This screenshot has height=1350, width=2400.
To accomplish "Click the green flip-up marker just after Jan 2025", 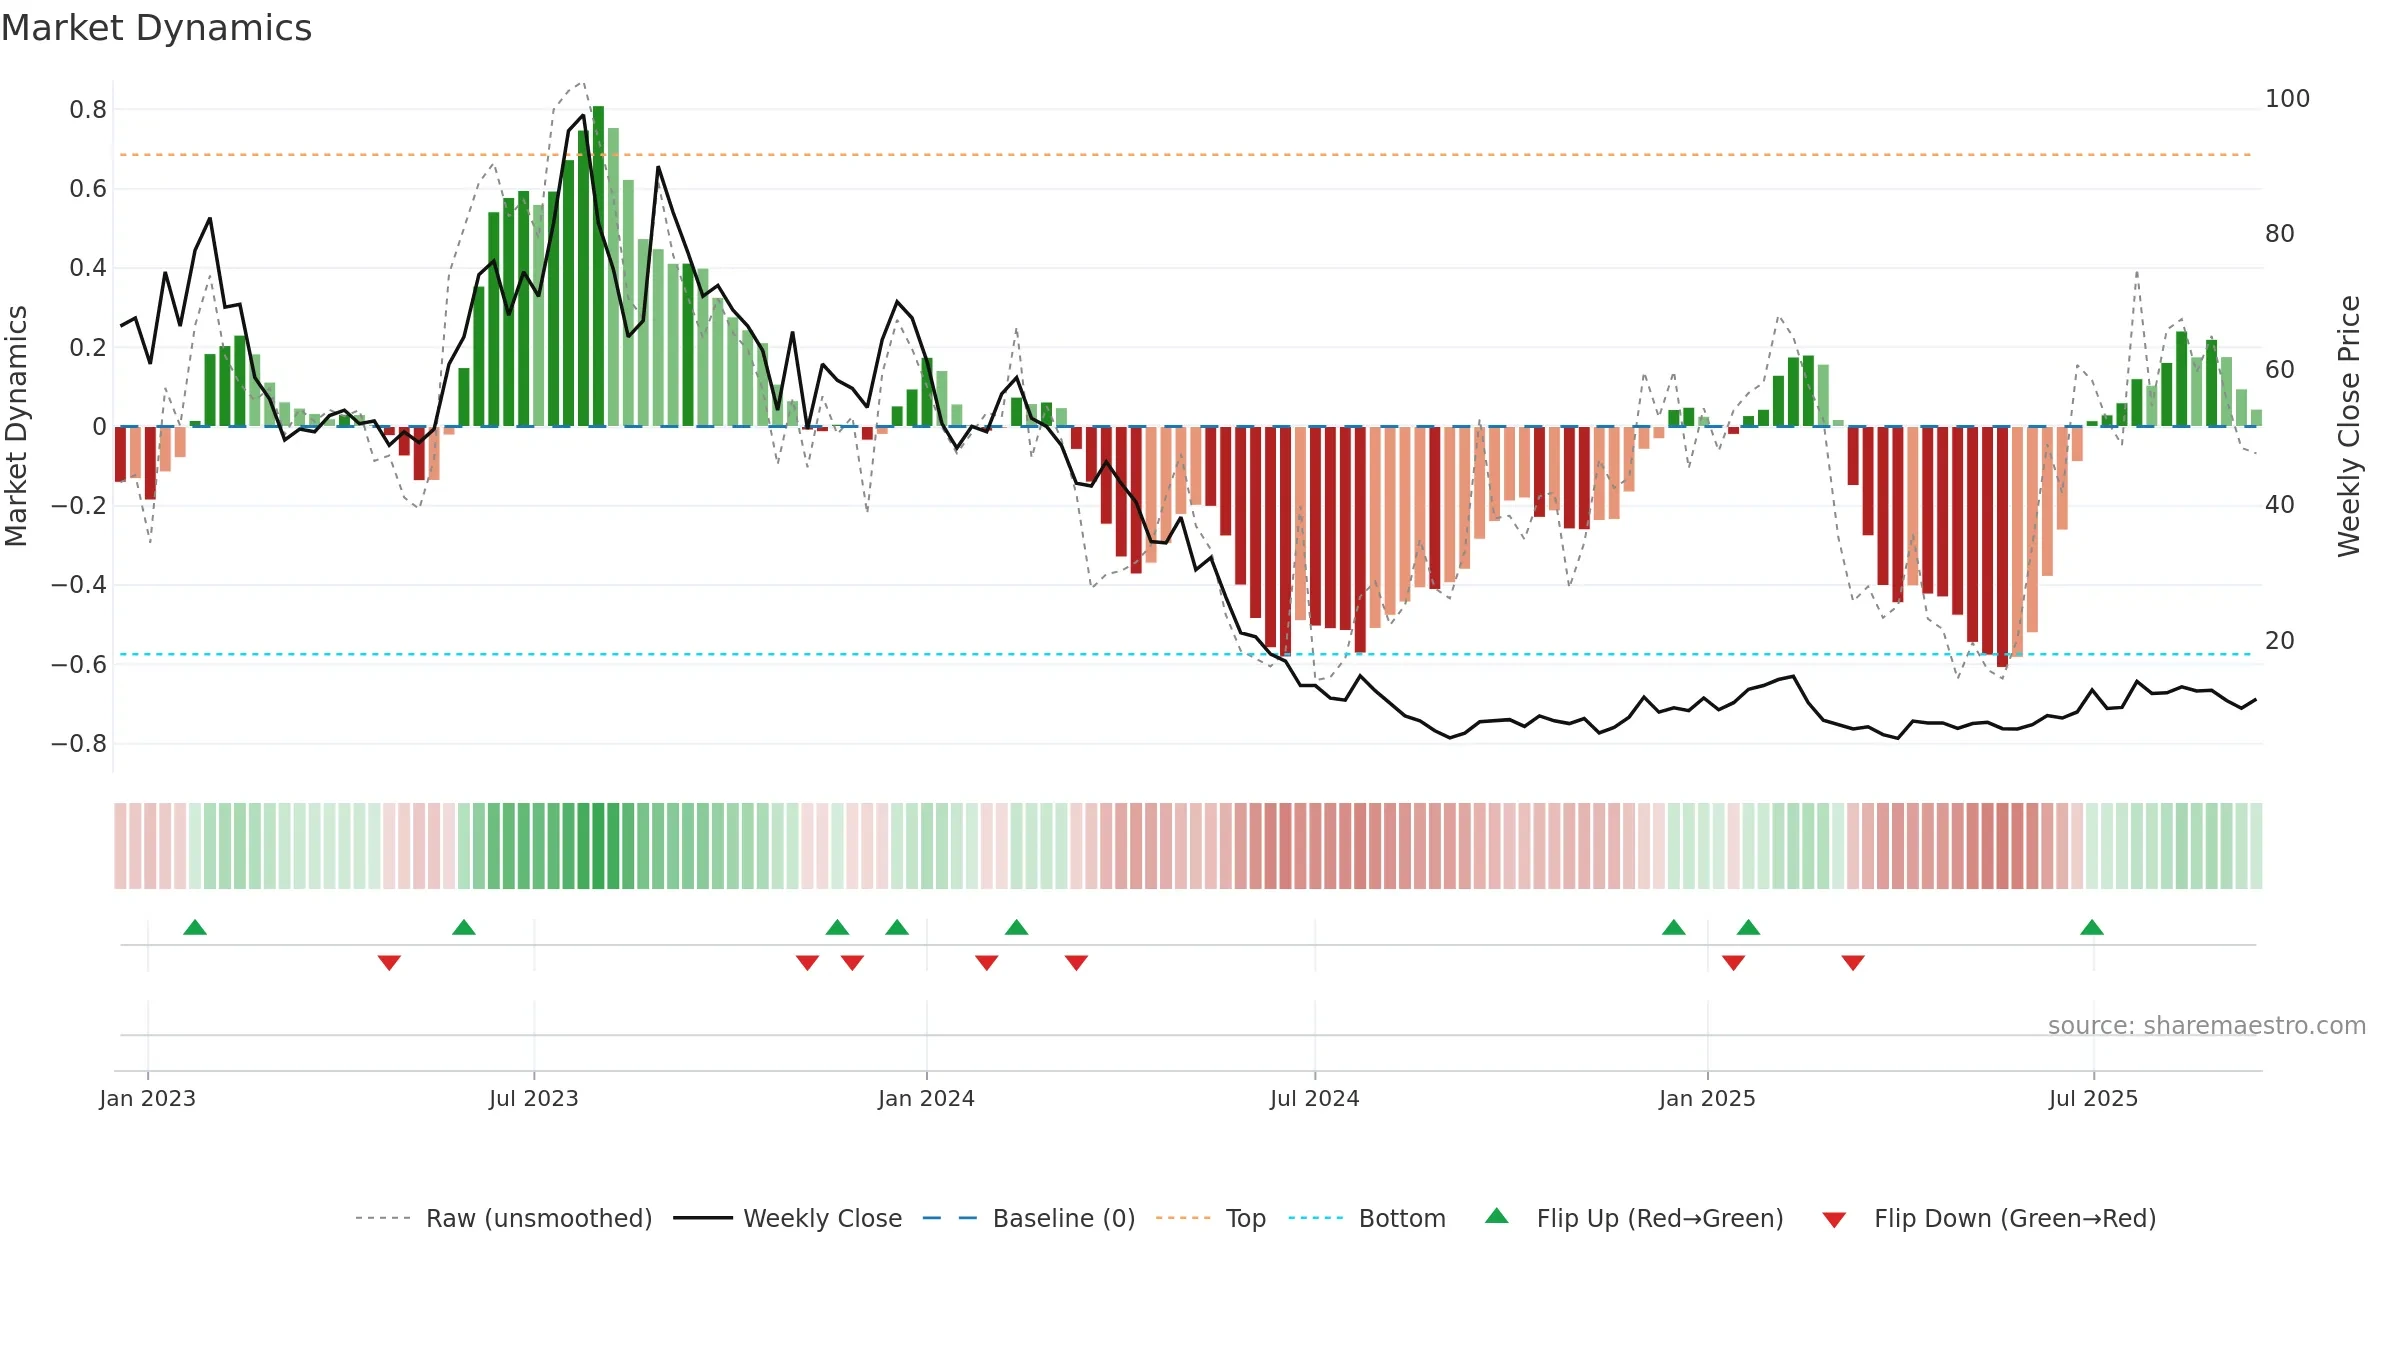I will (x=1748, y=928).
